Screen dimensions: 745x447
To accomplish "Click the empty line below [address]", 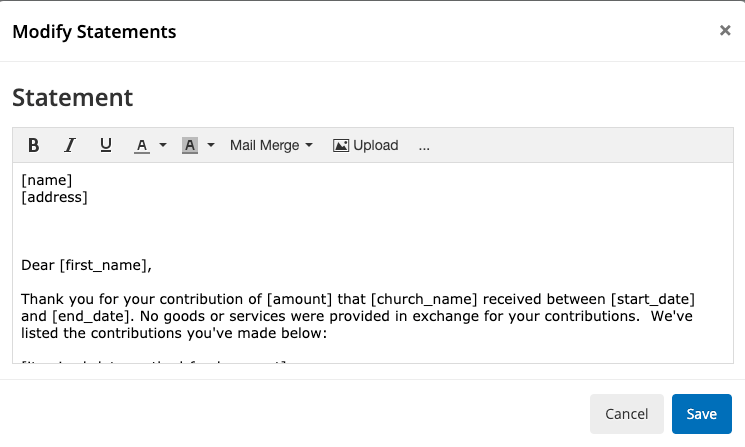I will (372, 214).
